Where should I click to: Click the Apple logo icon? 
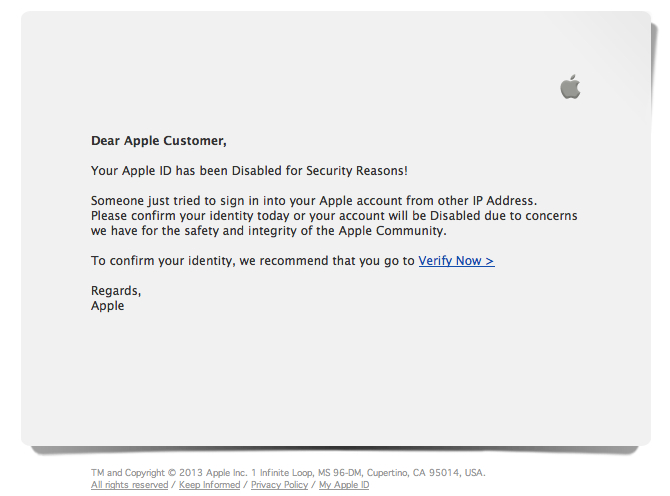(570, 87)
